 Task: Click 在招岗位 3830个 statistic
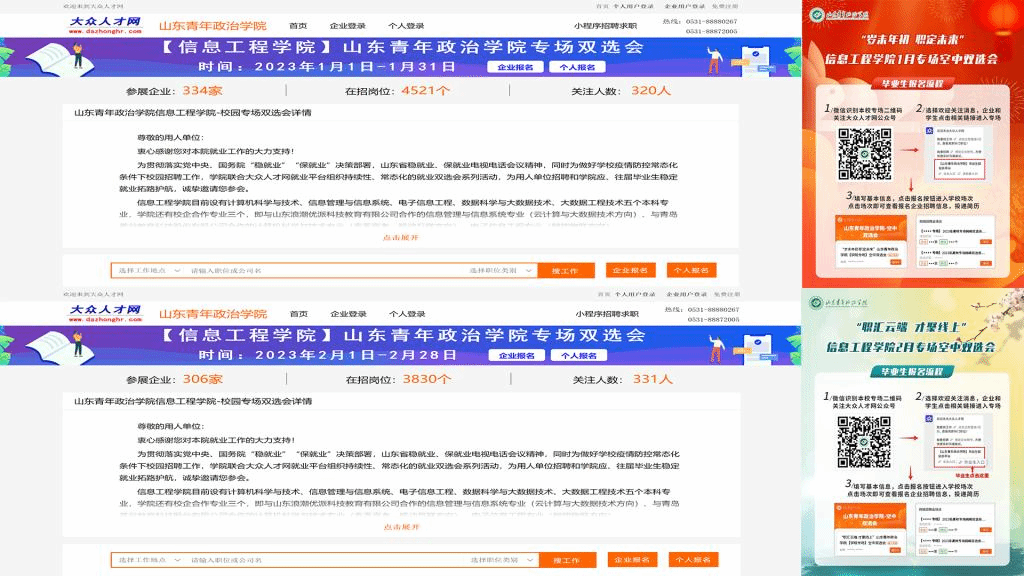[398, 379]
